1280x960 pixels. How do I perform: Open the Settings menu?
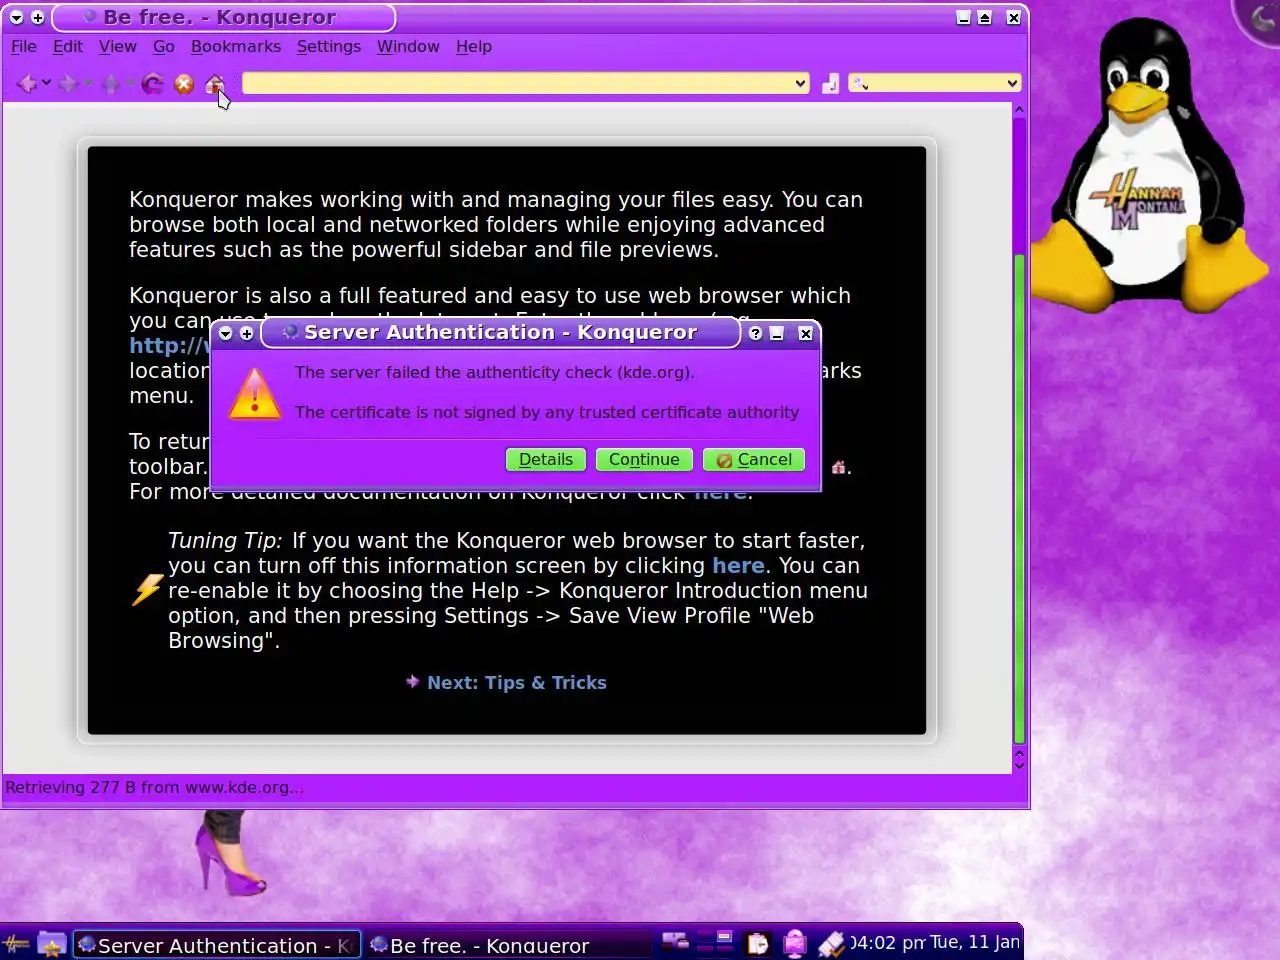click(329, 46)
